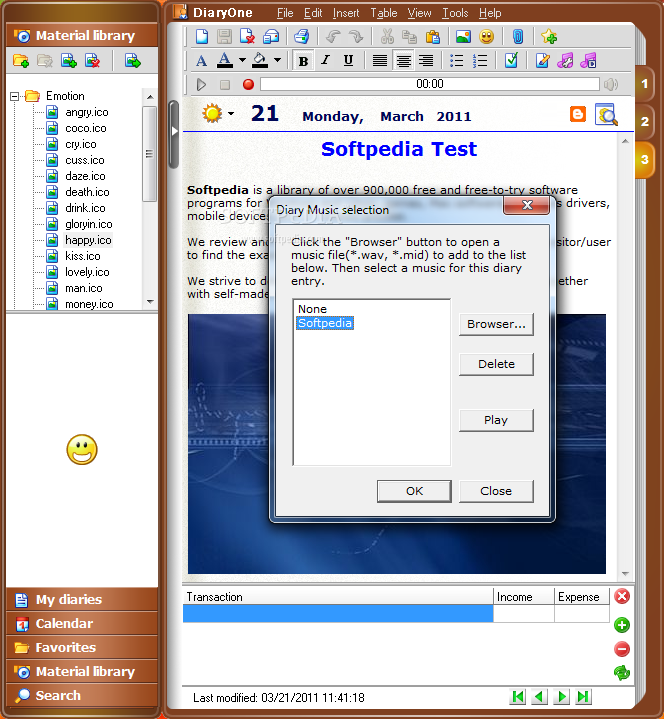Click the red minus remove transaction icon

[x=622, y=649]
